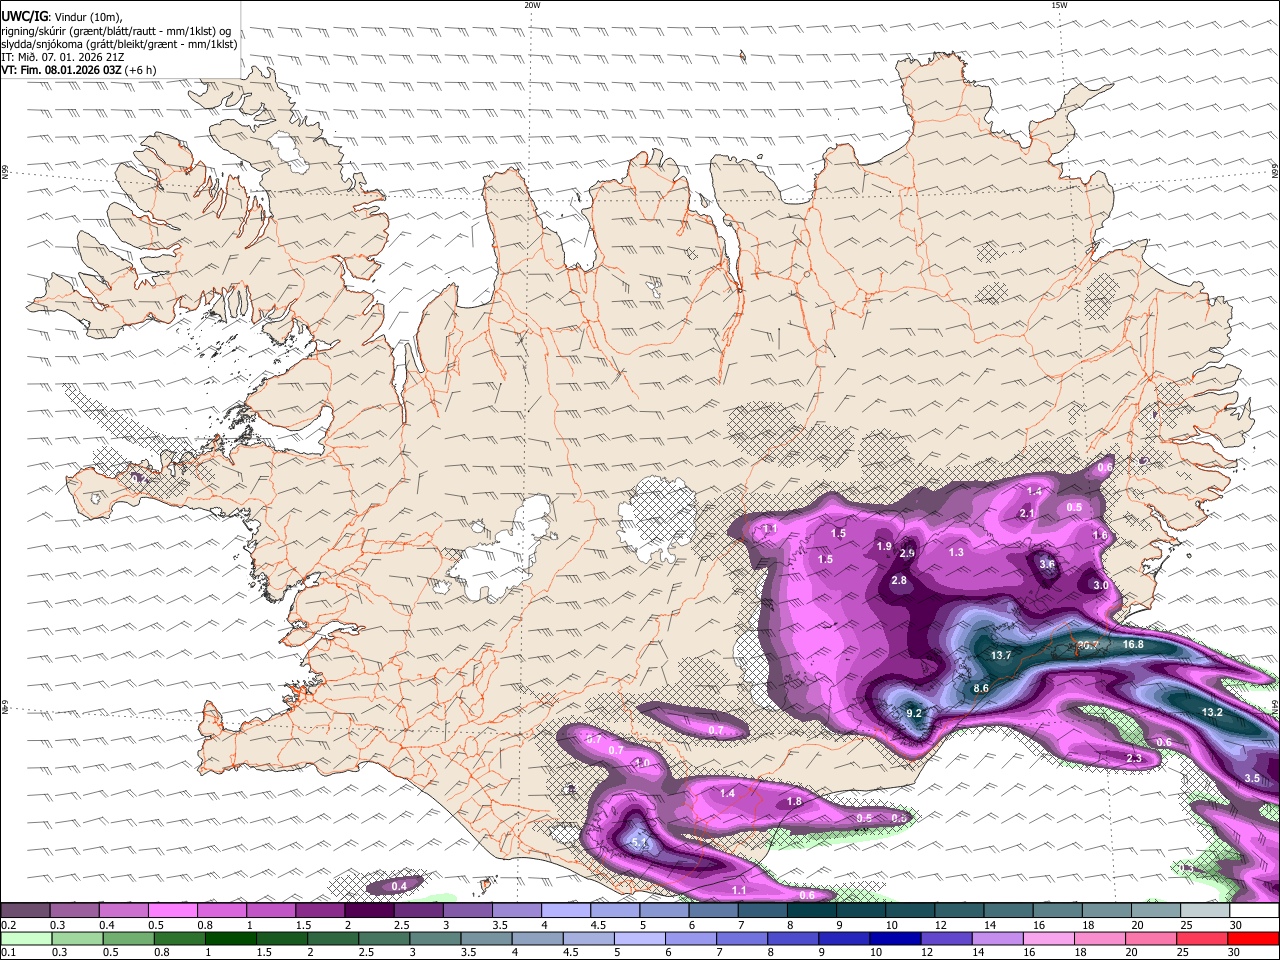1280x960 pixels.
Task: Click the '15W' longitude label at the top edge
Action: pos(1059,5)
